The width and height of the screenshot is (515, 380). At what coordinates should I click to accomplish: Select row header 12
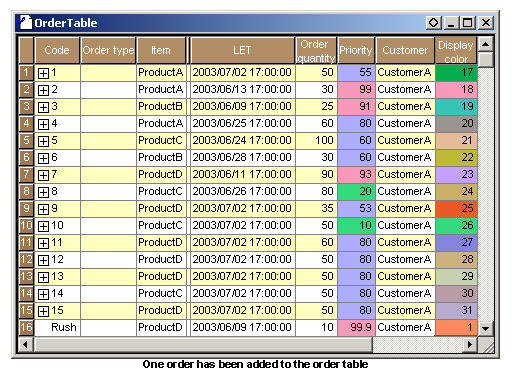pos(26,259)
